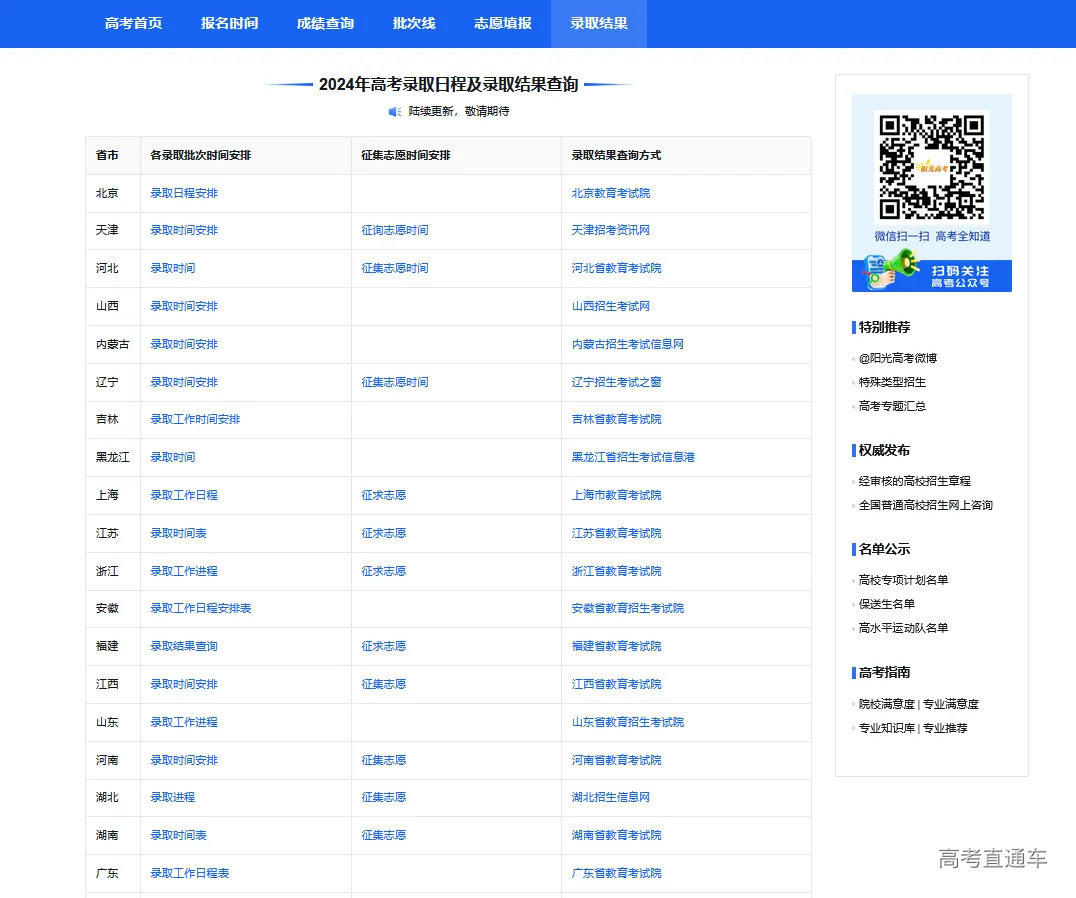
Task: Open the 批次线 navigation tab
Action: 414,23
